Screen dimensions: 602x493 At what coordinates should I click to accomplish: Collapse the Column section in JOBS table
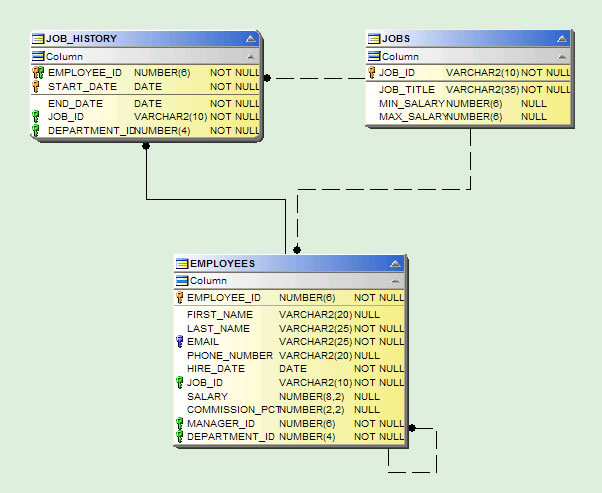(x=561, y=57)
